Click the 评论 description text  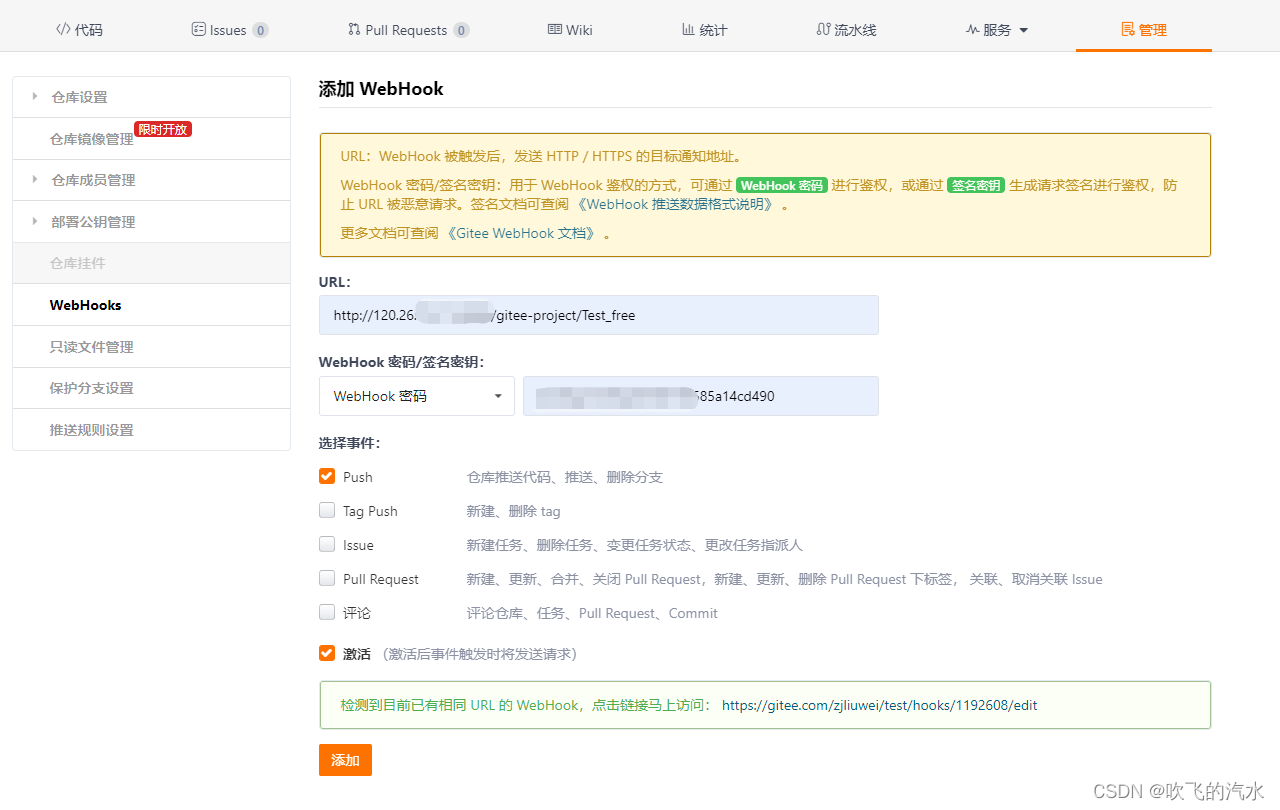[x=592, y=613]
